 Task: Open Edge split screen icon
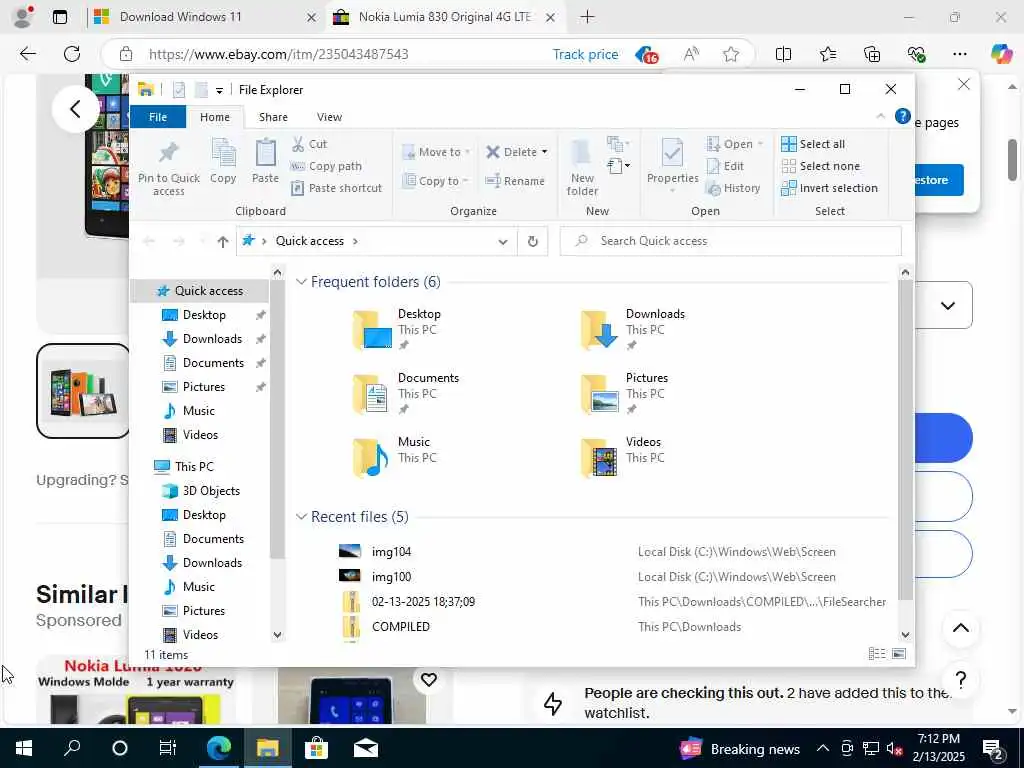pos(783,54)
